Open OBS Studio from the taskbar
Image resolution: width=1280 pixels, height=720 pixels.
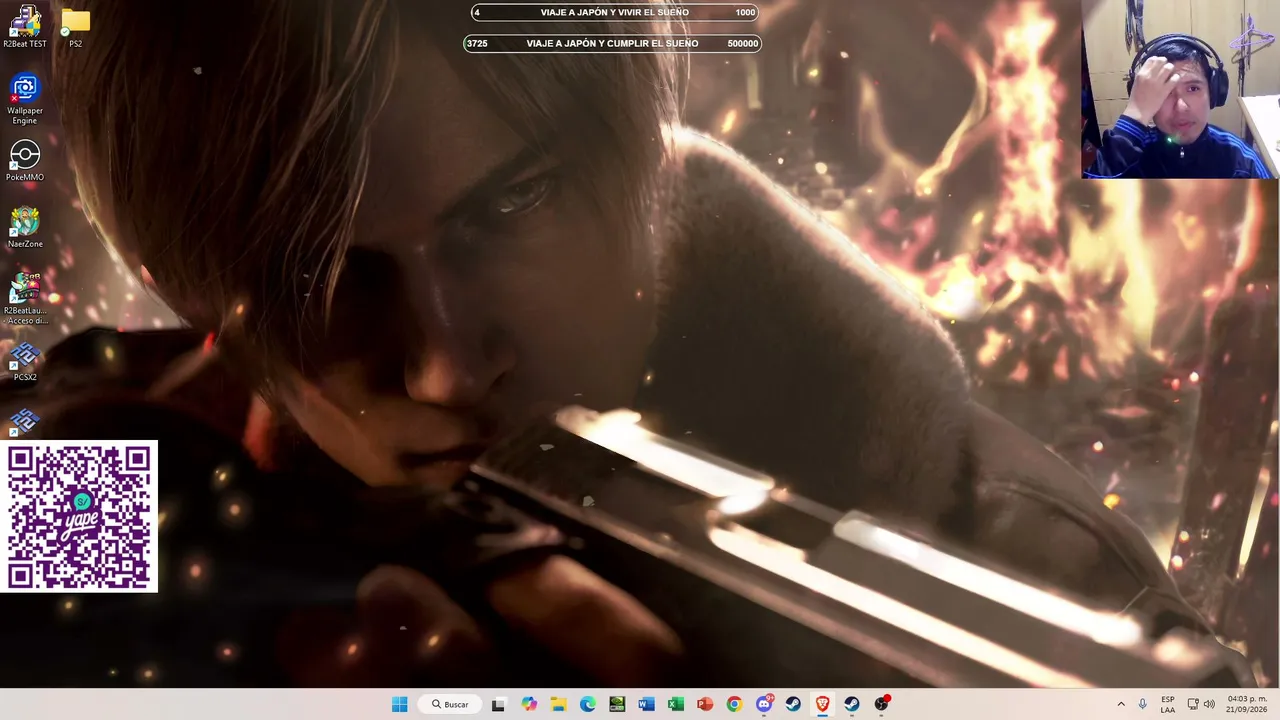click(881, 704)
